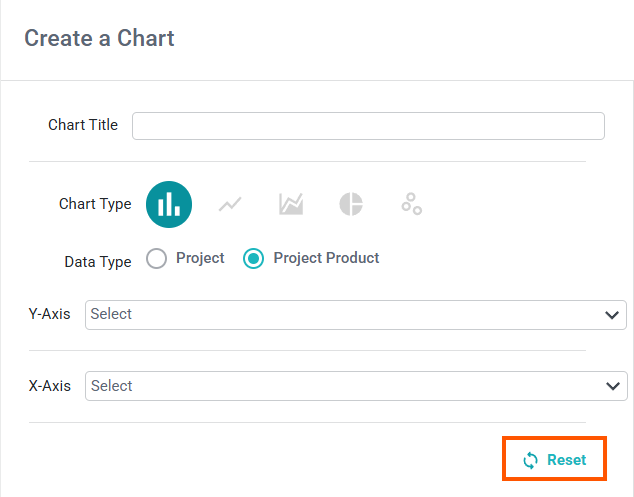Select the Project radio button
The height and width of the screenshot is (497, 634).
156,258
